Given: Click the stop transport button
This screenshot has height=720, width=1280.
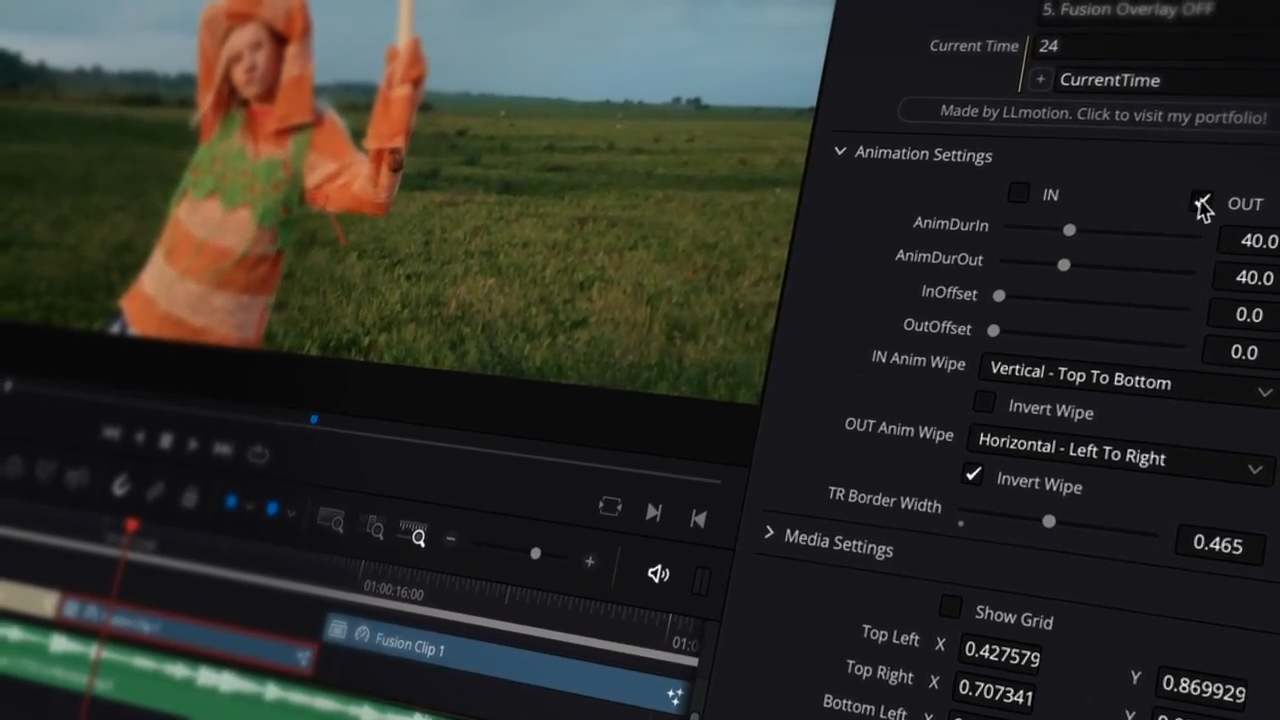Looking at the screenshot, I should coord(165,441).
